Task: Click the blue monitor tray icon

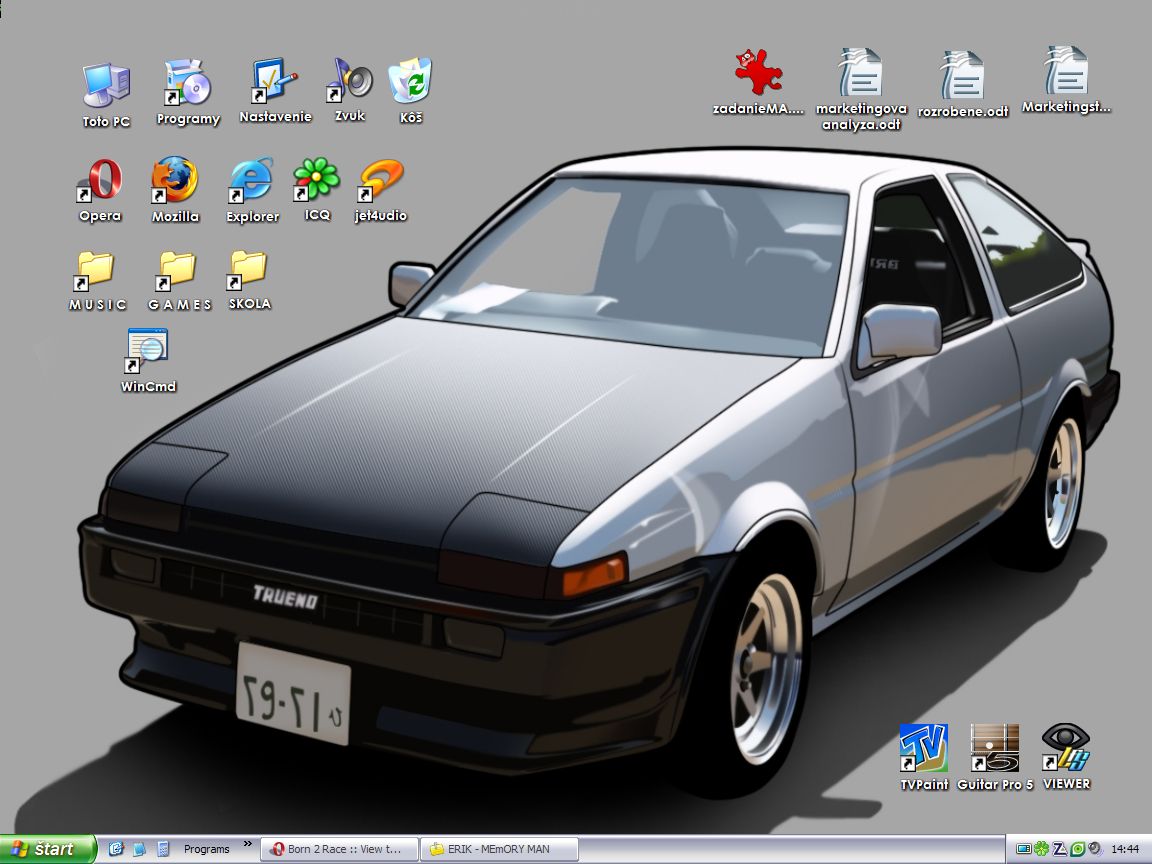Action: point(1023,849)
